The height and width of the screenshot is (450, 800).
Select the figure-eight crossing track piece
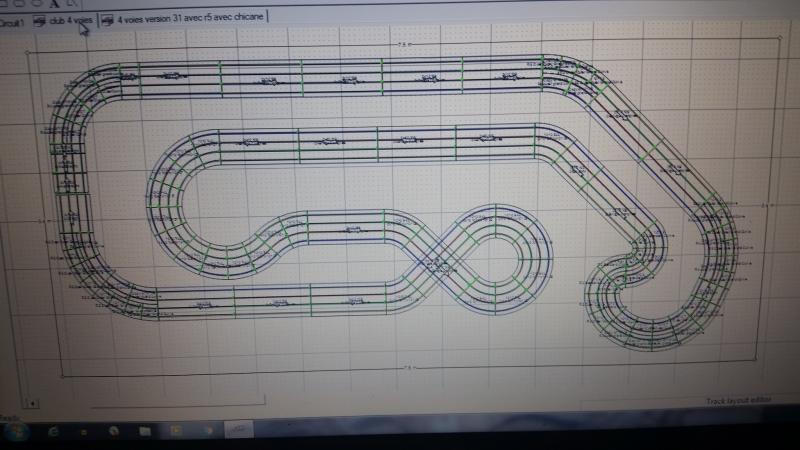coord(439,265)
